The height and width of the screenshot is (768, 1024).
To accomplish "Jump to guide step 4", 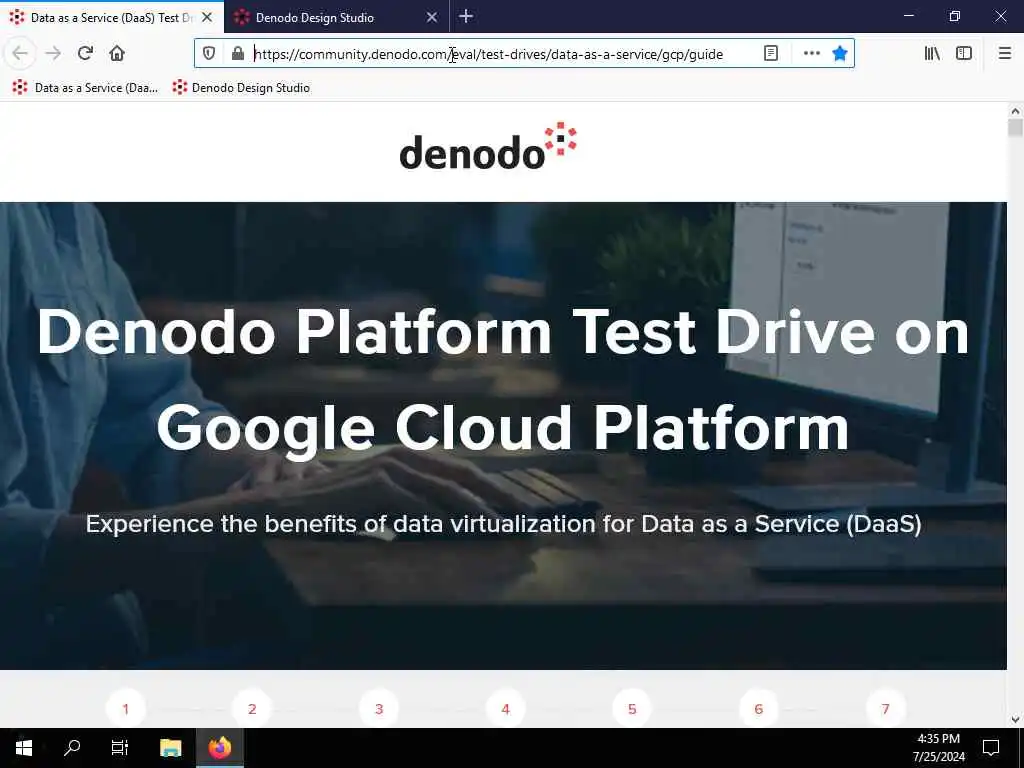I will pyautogui.click(x=505, y=709).
